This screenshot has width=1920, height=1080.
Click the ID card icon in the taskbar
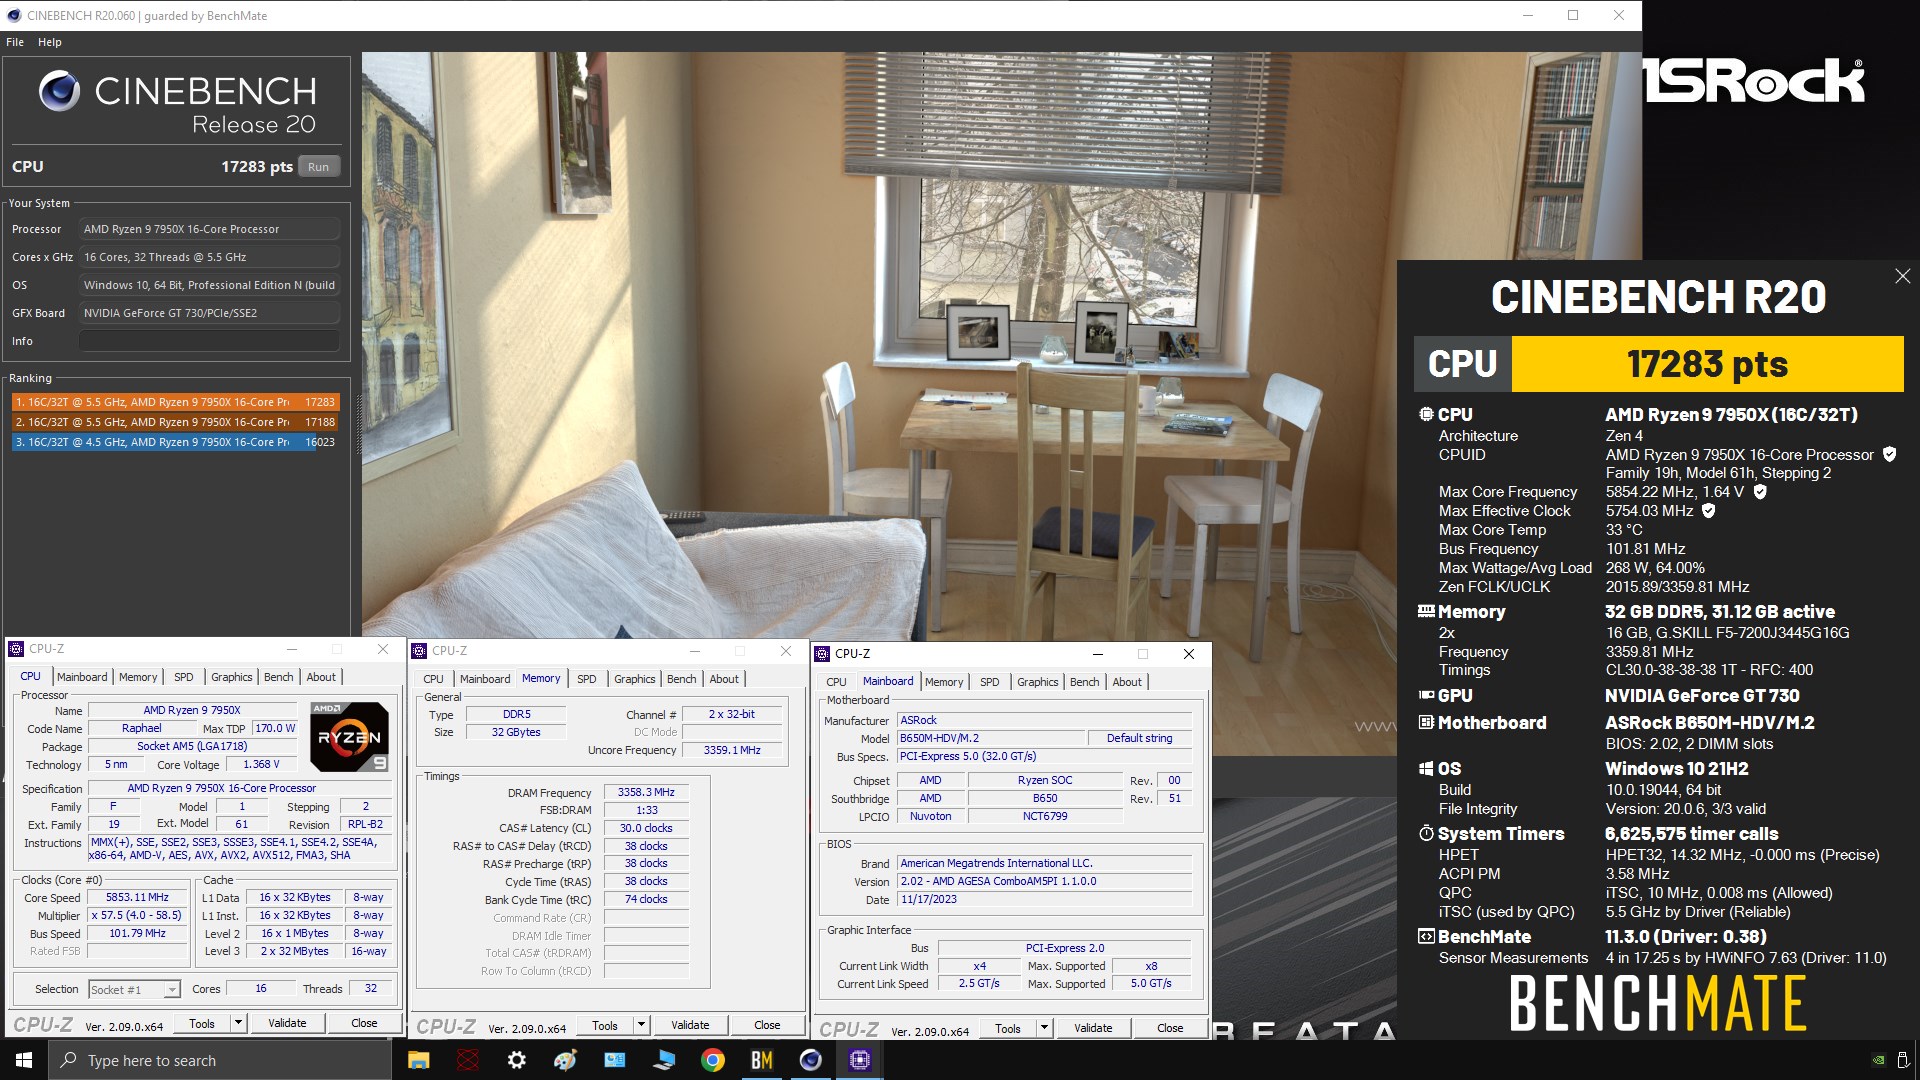(x=614, y=1060)
